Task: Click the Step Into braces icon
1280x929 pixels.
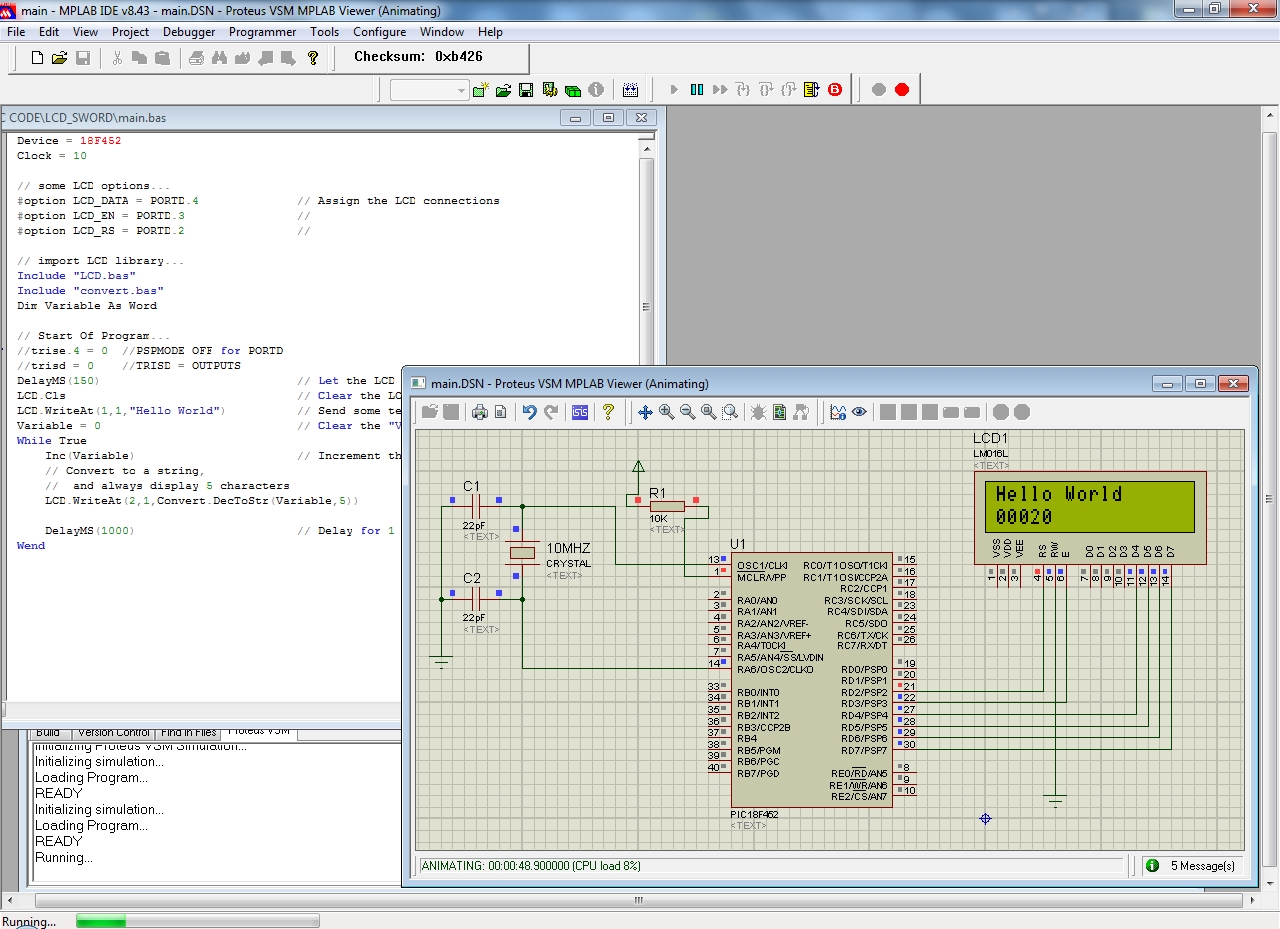Action: tap(743, 90)
